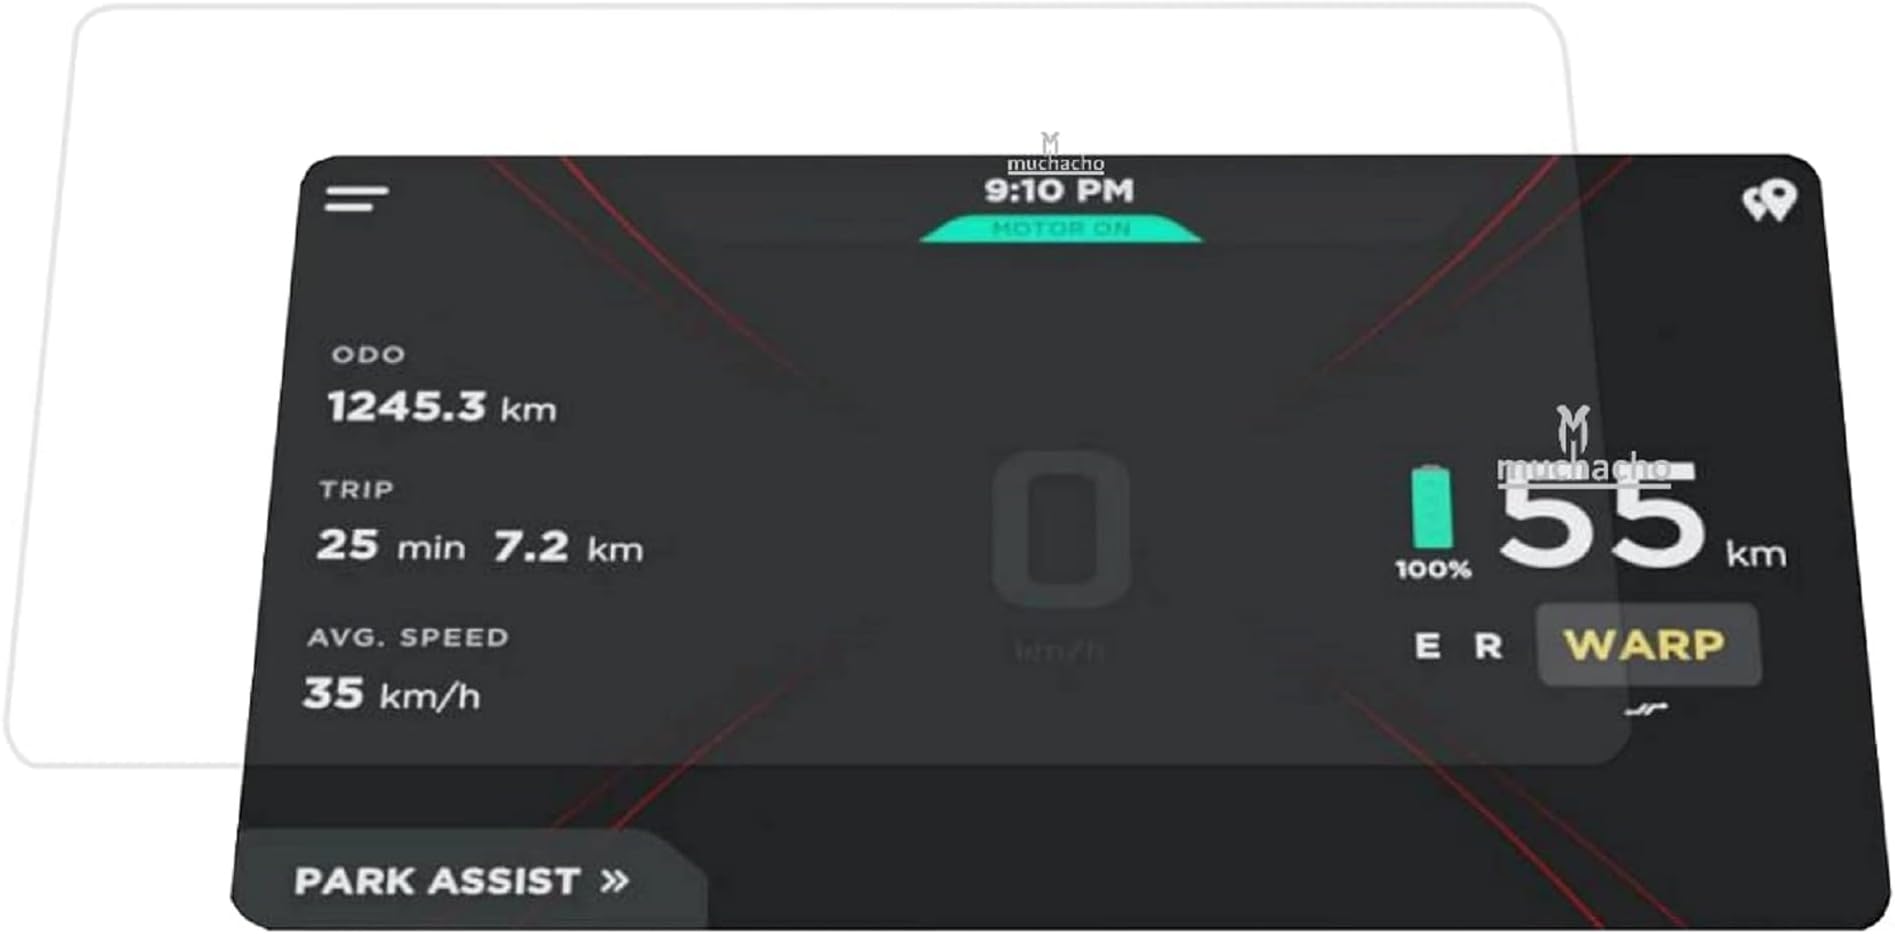Select the WARP ride mode
Viewport: 1895px width, 934px height.
click(1647, 645)
